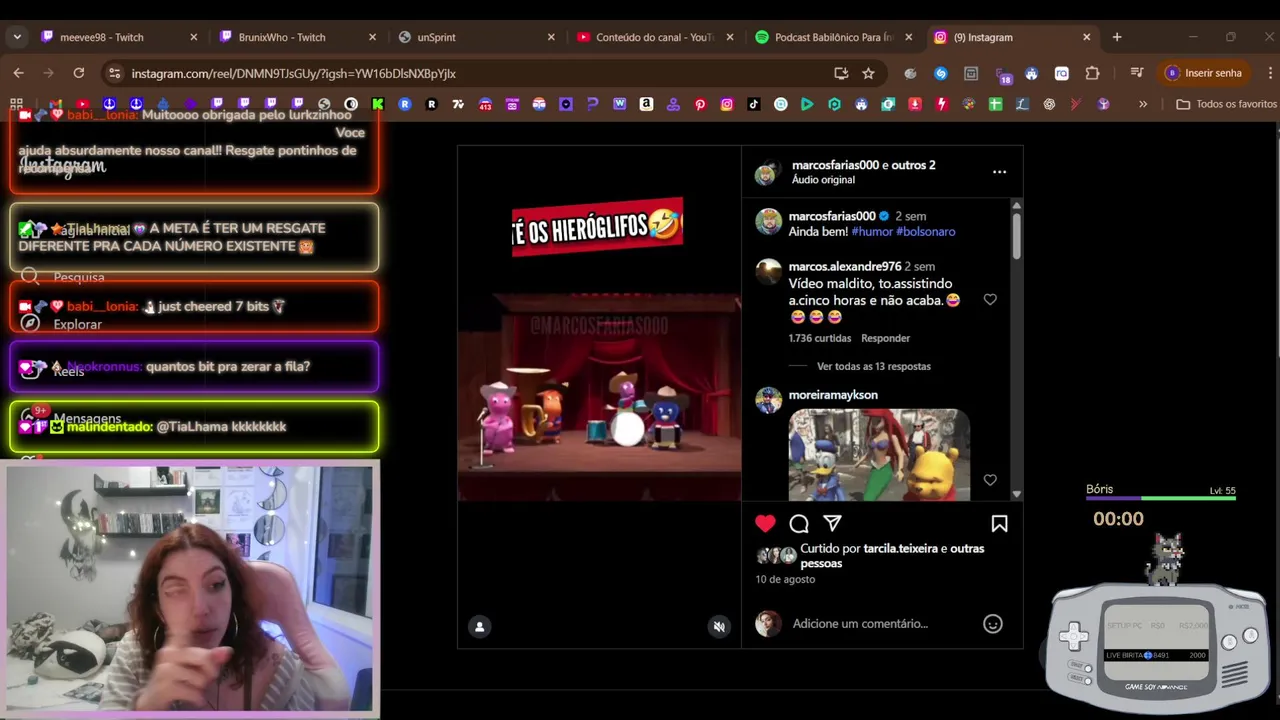The height and width of the screenshot is (720, 1280).
Task: Play the reel video of the band
Action: [599, 396]
